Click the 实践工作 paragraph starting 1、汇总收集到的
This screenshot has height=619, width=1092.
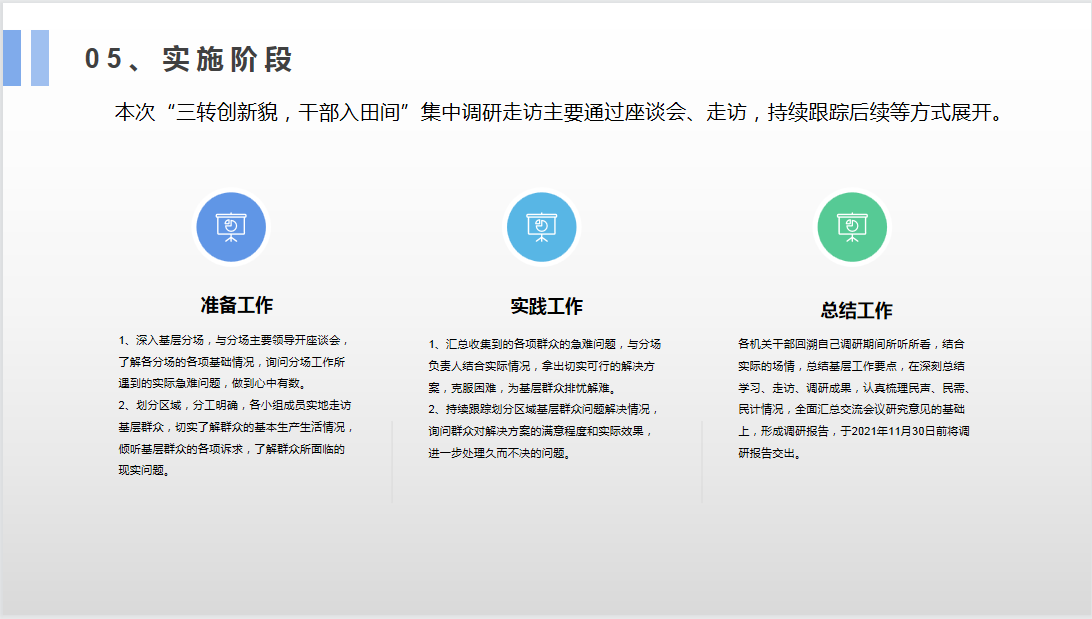pyautogui.click(x=543, y=365)
